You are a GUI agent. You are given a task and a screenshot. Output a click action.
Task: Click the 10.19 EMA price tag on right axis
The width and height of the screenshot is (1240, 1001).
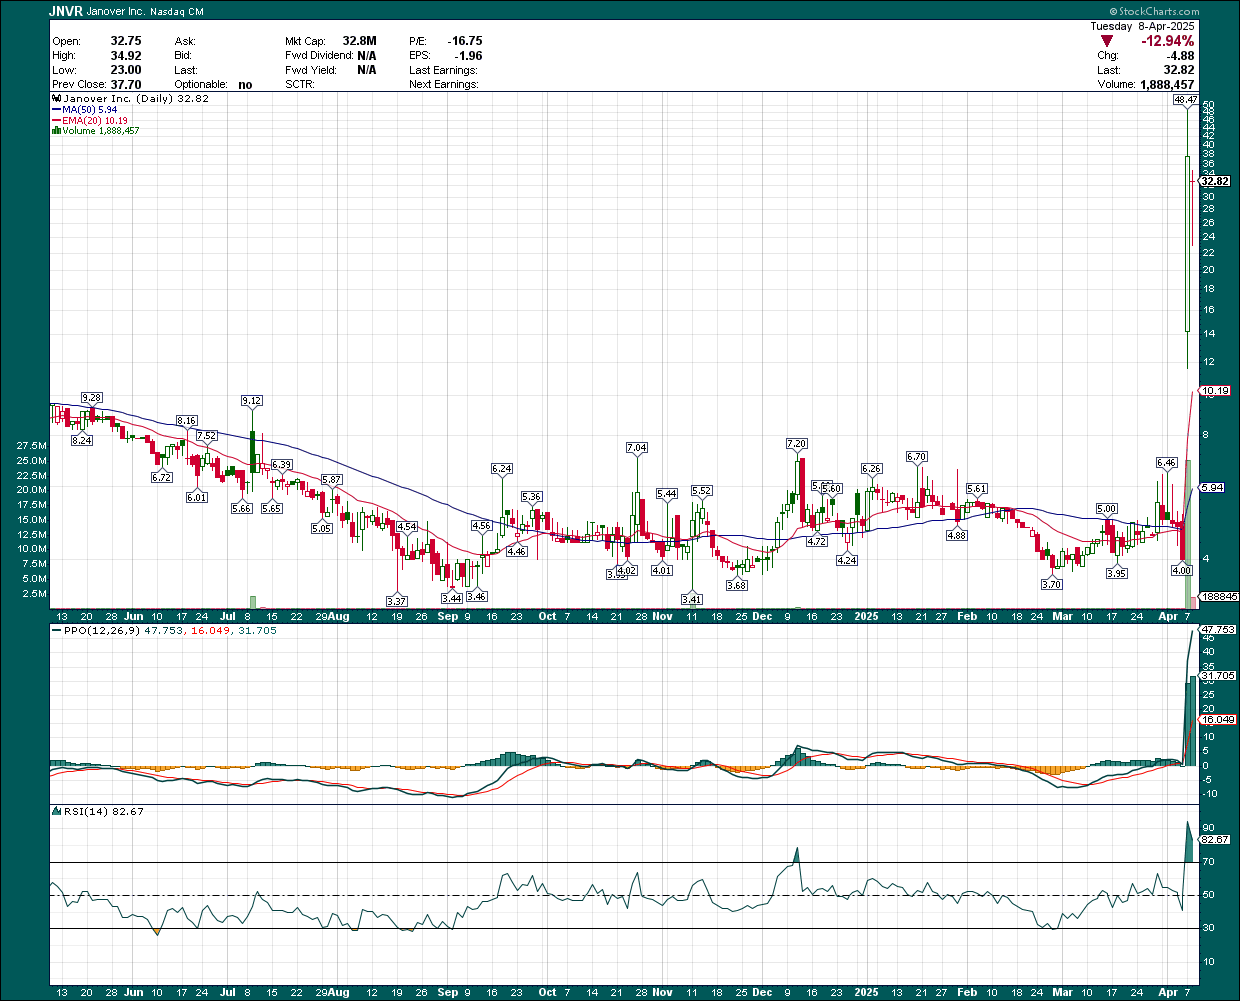point(1216,391)
